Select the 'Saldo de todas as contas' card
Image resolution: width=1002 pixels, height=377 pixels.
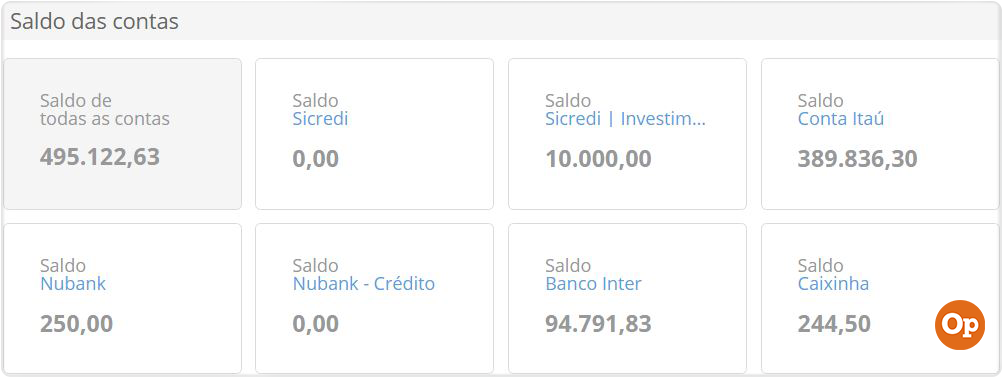click(123, 134)
